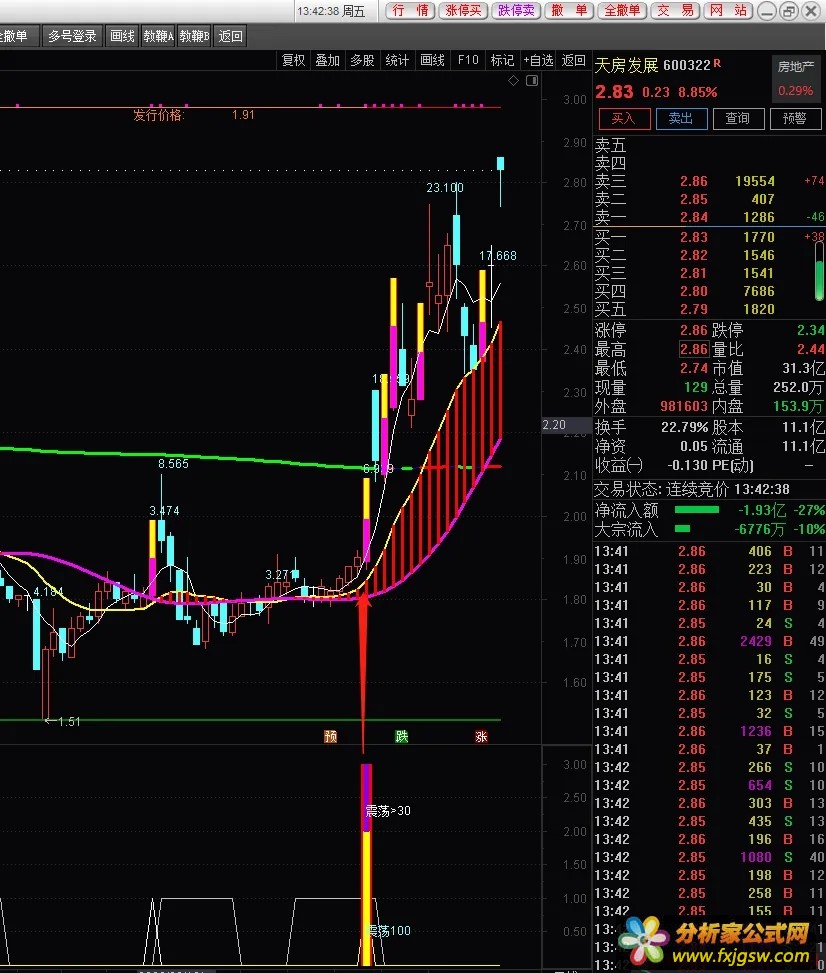
Task: Click the 张停买 limit-up buy button
Action: tap(463, 11)
